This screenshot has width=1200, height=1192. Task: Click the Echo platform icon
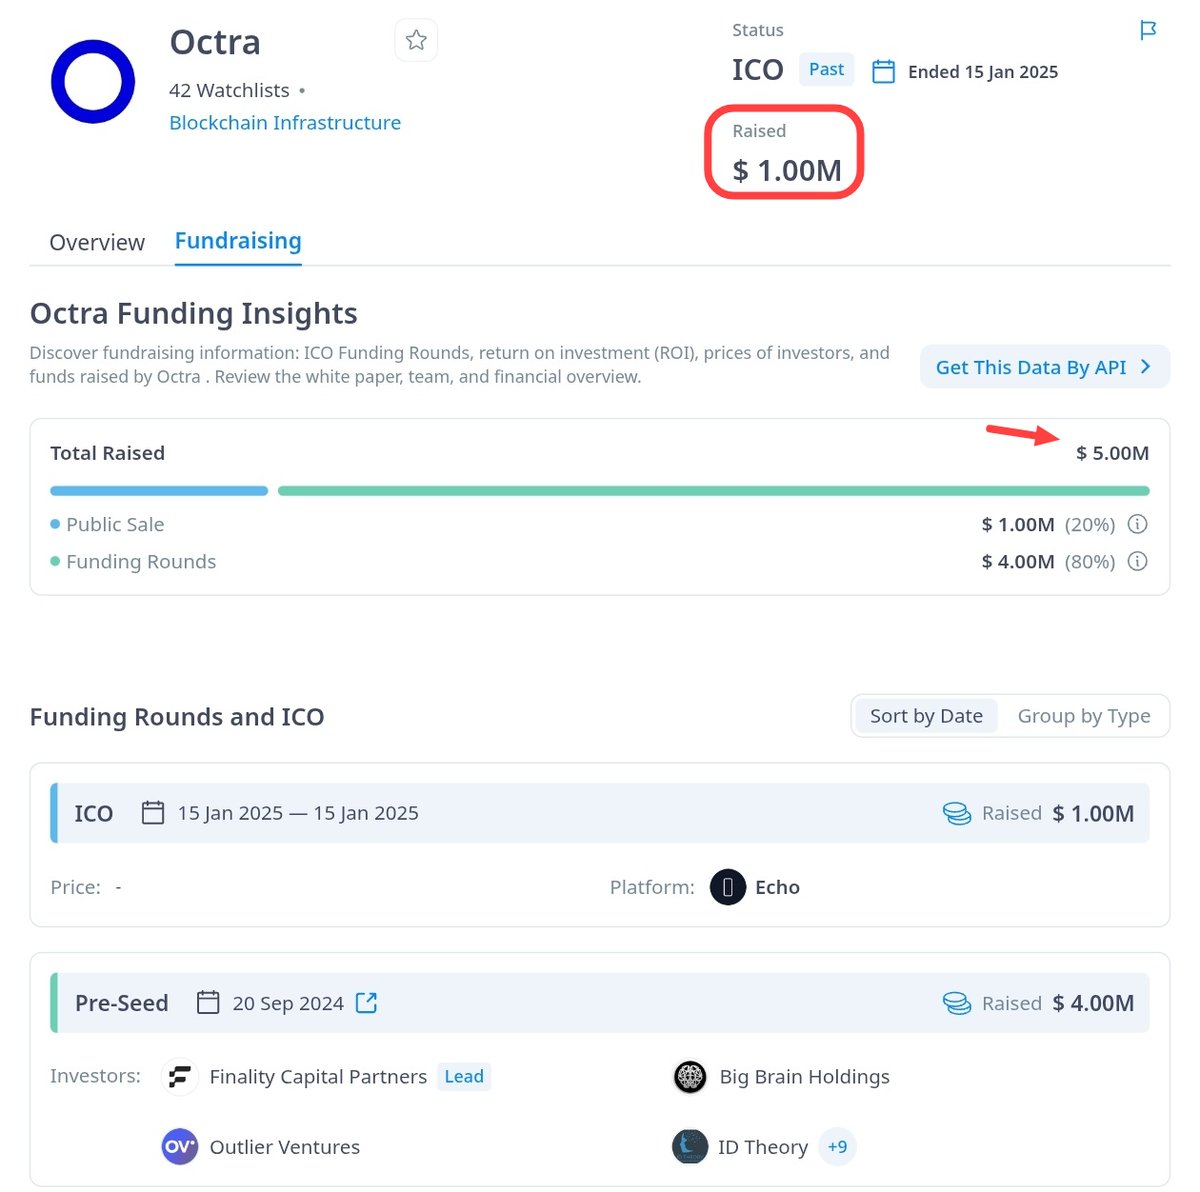pos(728,887)
